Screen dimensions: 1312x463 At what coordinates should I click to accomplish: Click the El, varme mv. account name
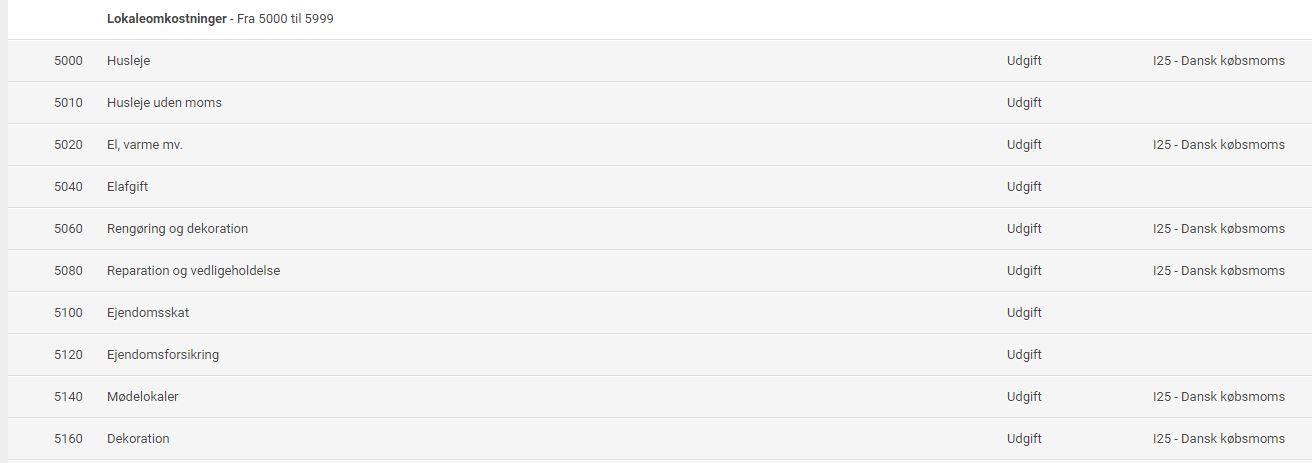[145, 145]
